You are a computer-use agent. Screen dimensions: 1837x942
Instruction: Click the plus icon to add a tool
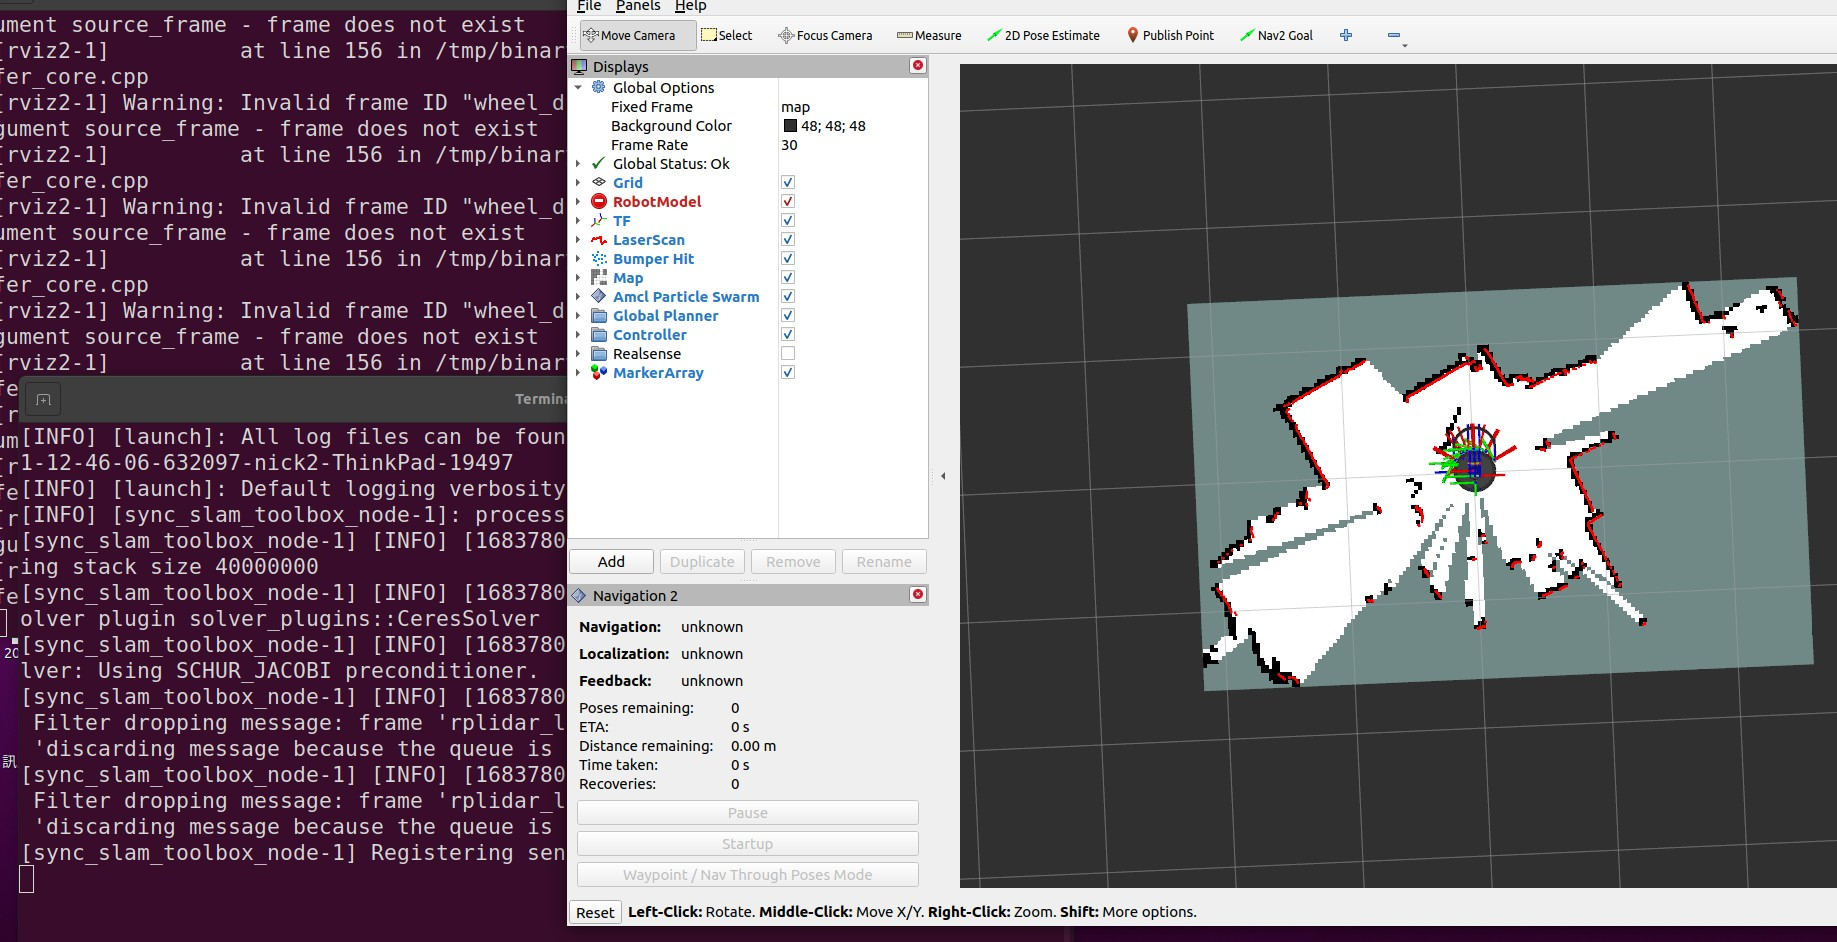1345,35
